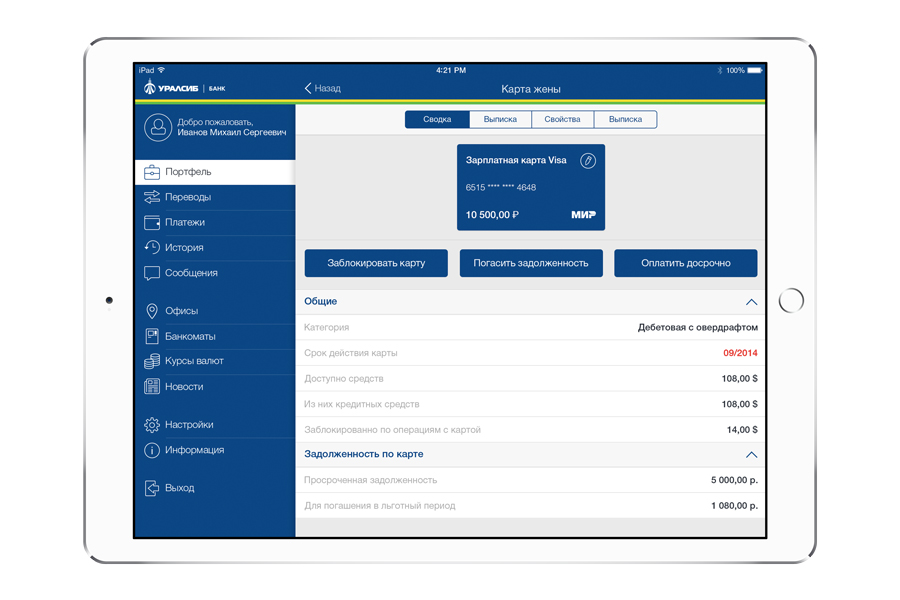Collapse Задолженность по карте section chevron
The width and height of the screenshot is (900, 600).
[751, 455]
